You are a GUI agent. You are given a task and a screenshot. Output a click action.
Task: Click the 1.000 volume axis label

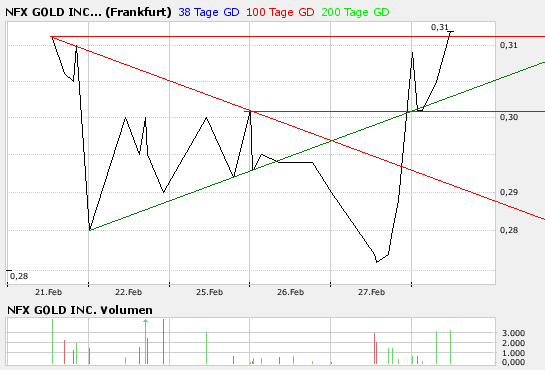513,353
